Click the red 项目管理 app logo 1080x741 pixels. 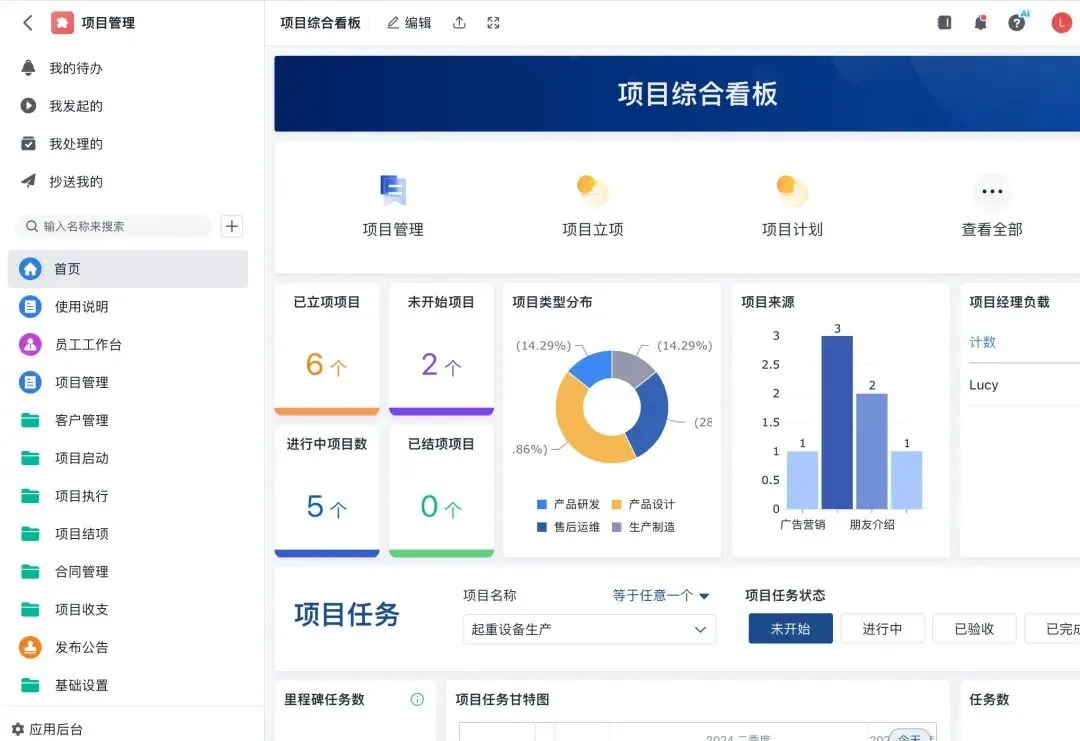[63, 23]
